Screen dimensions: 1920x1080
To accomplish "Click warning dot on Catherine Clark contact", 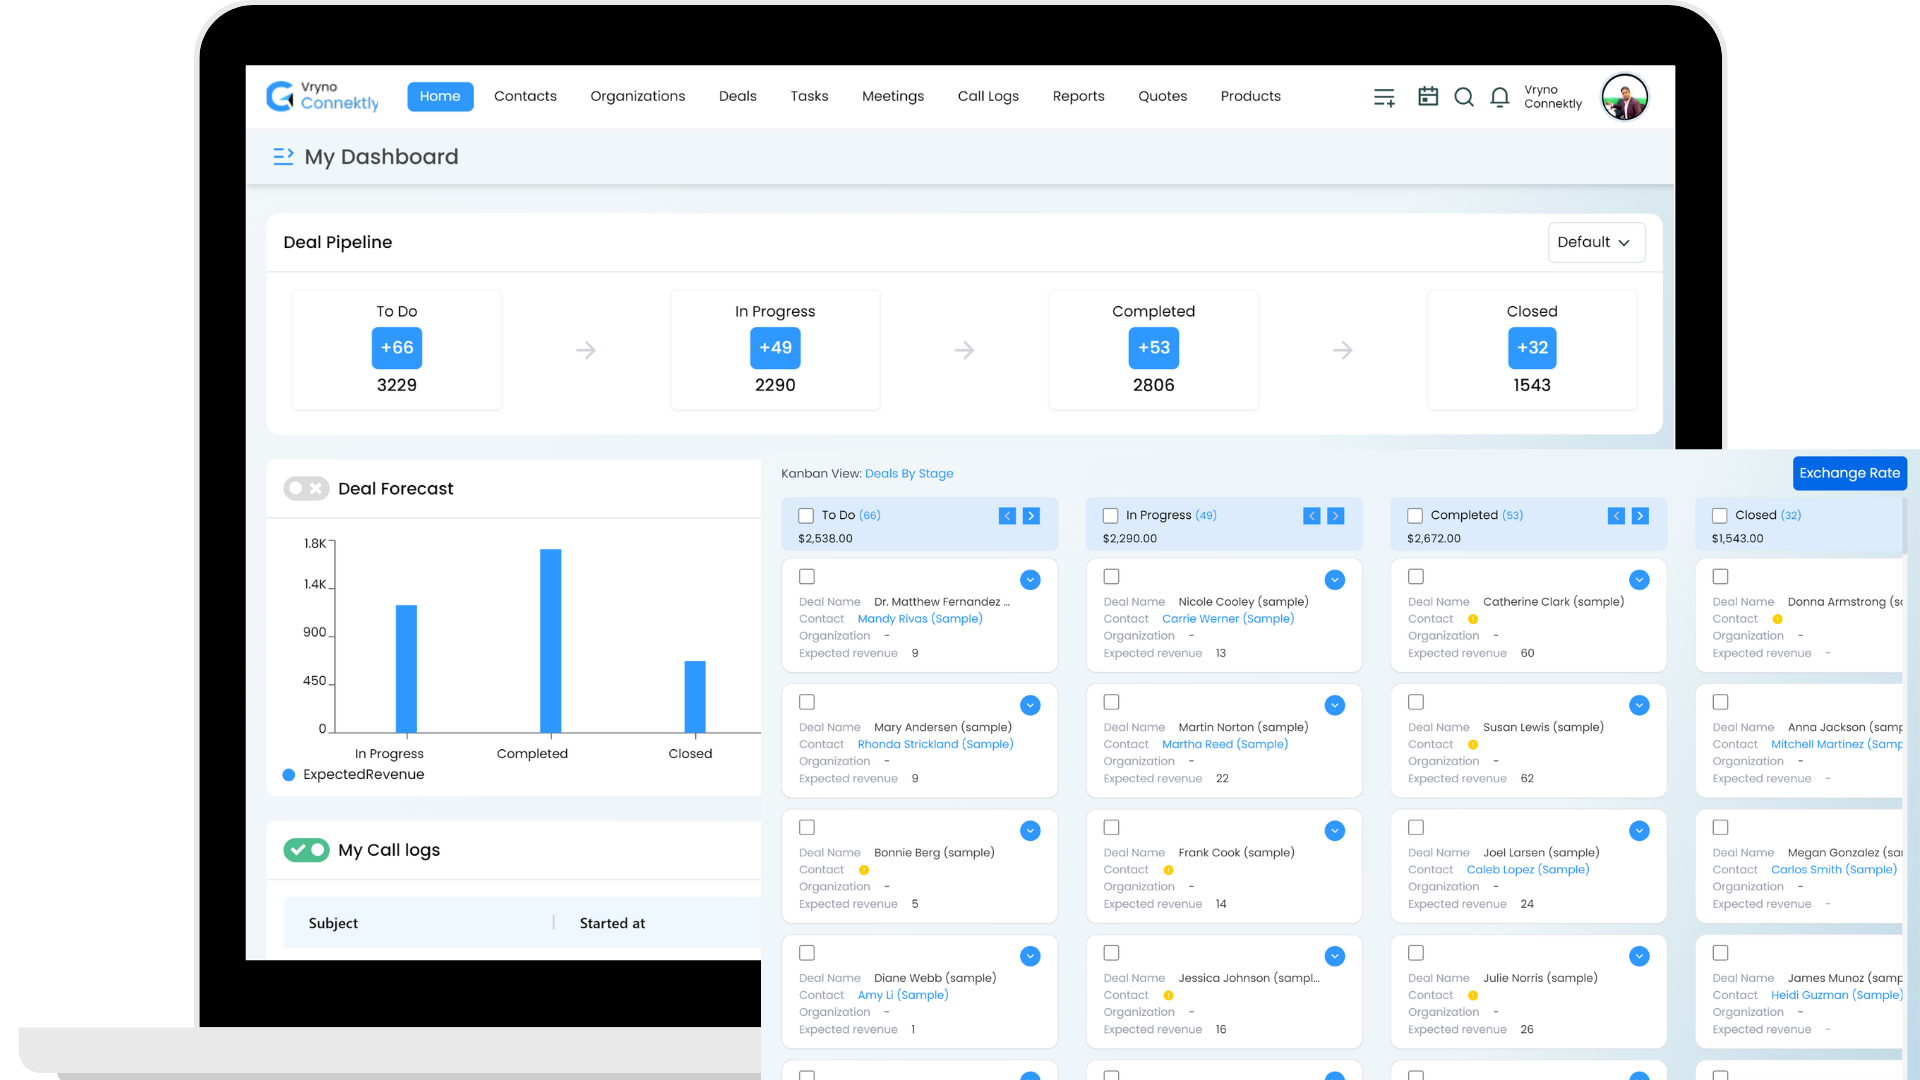I will [1473, 619].
